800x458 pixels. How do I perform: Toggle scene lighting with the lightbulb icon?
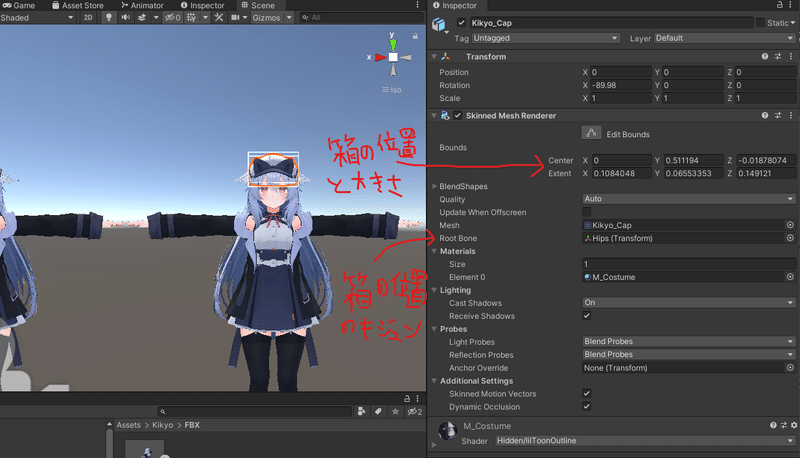[108, 17]
